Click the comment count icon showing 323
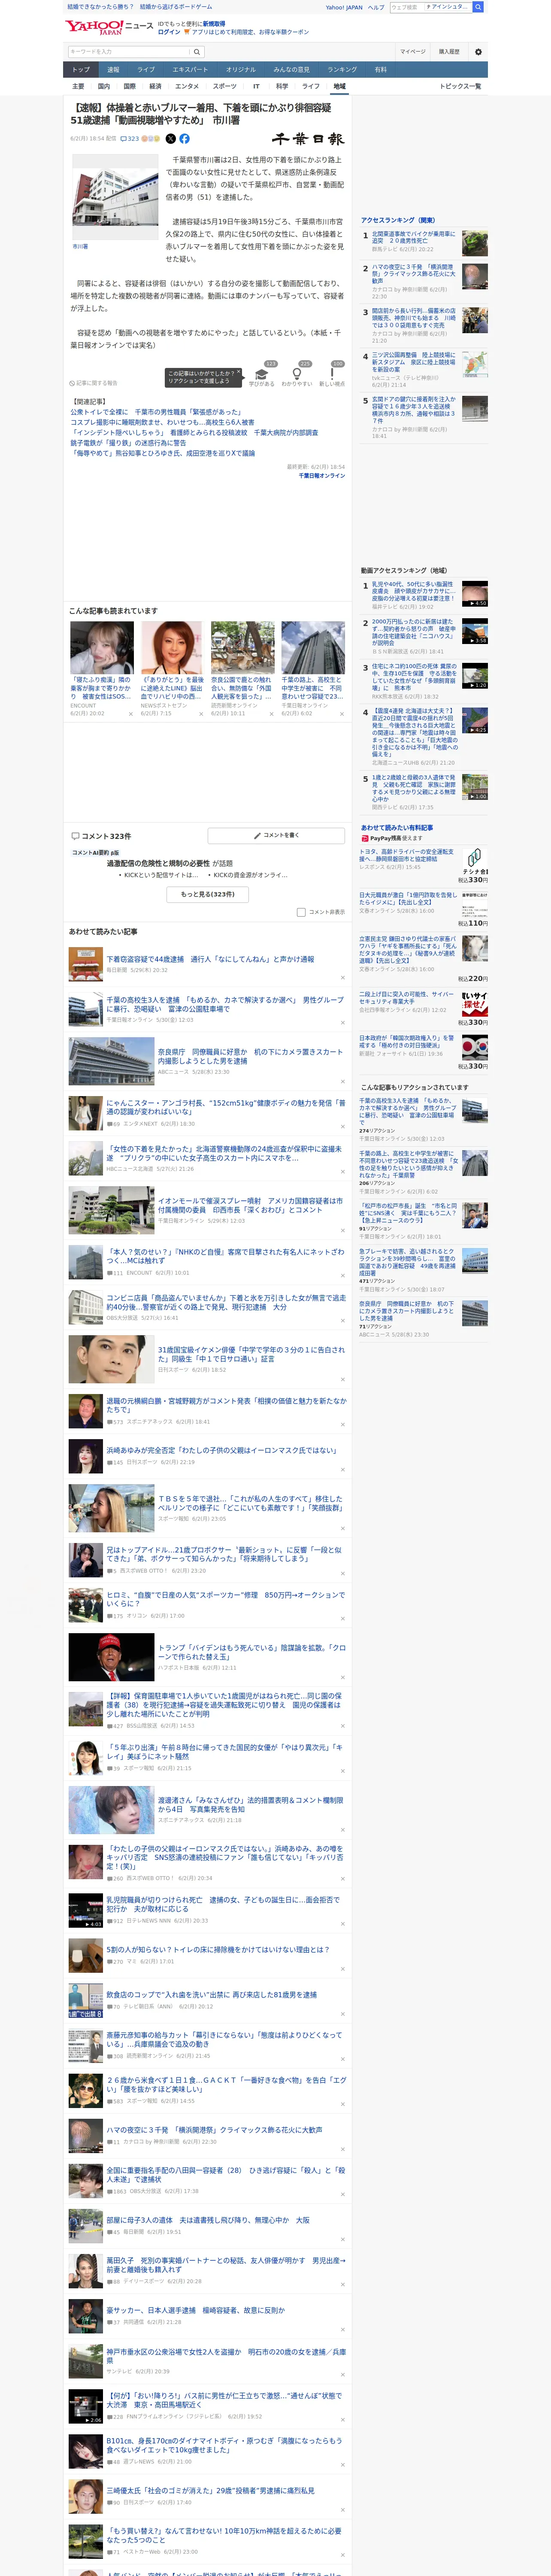 coord(129,139)
